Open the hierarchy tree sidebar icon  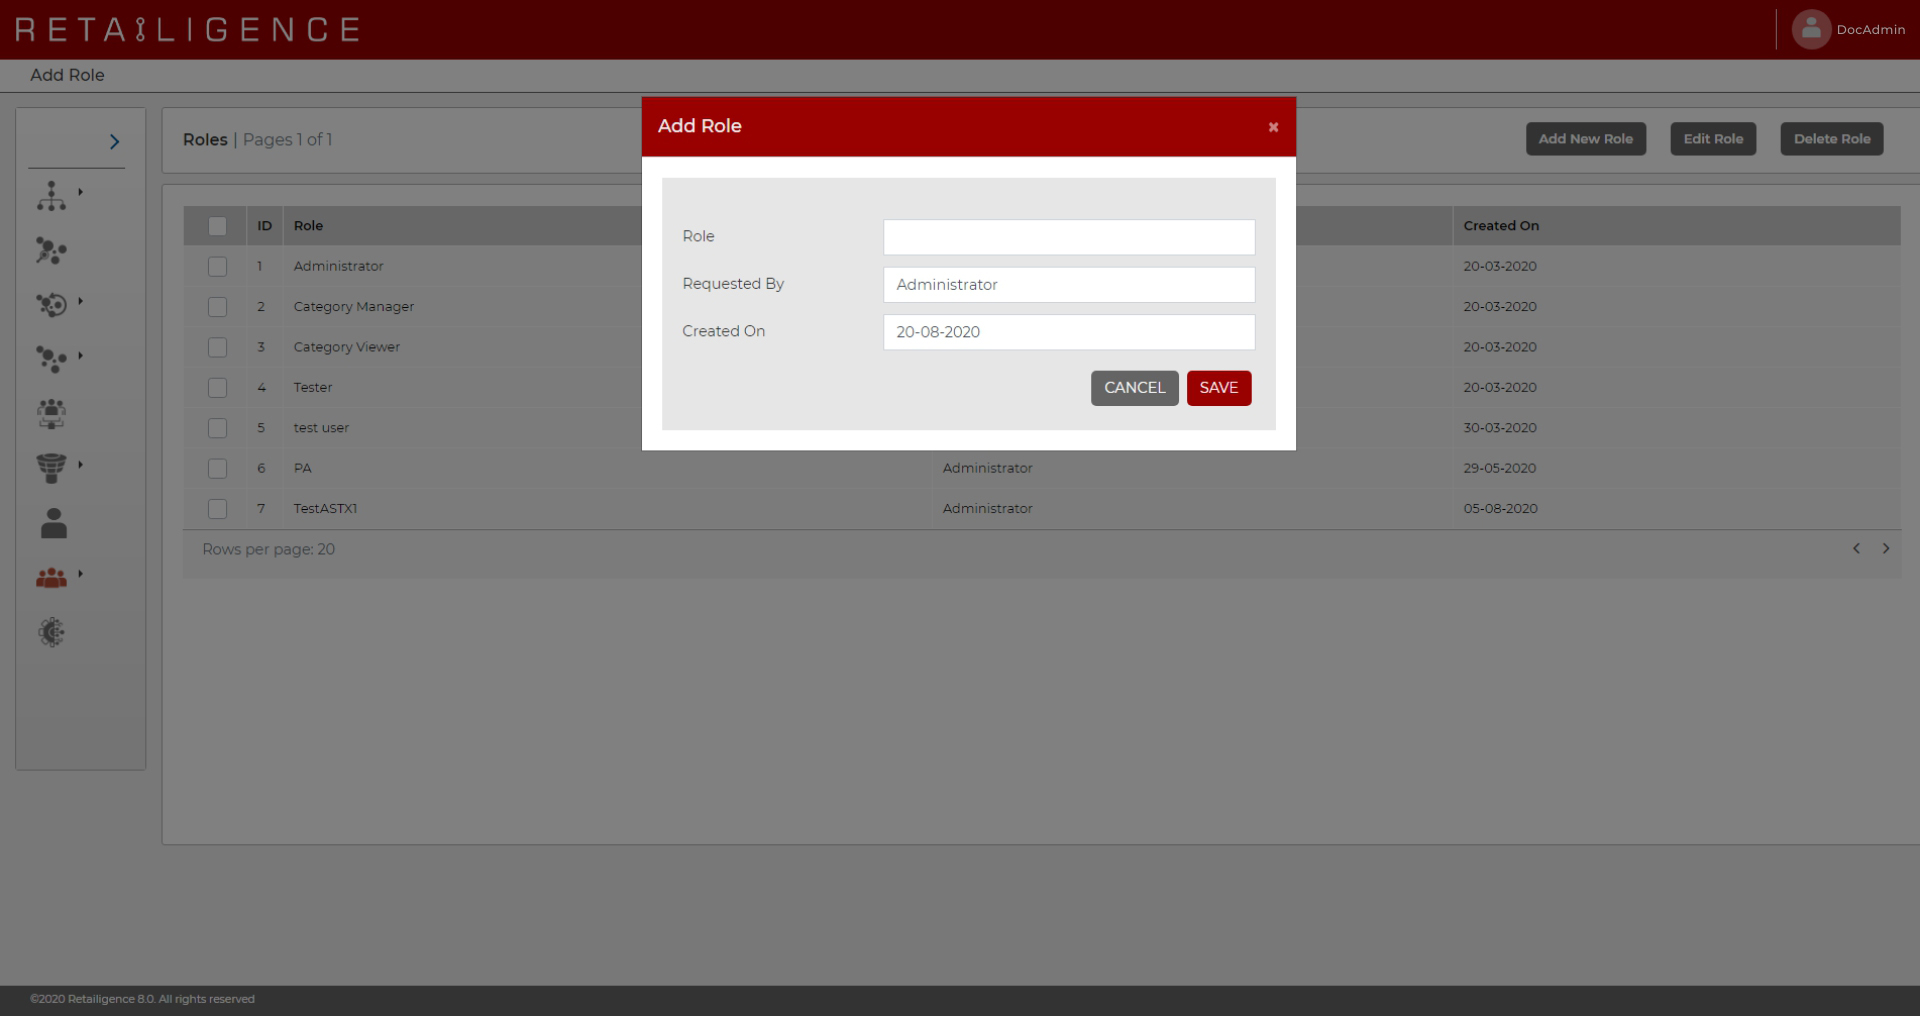[x=51, y=196]
